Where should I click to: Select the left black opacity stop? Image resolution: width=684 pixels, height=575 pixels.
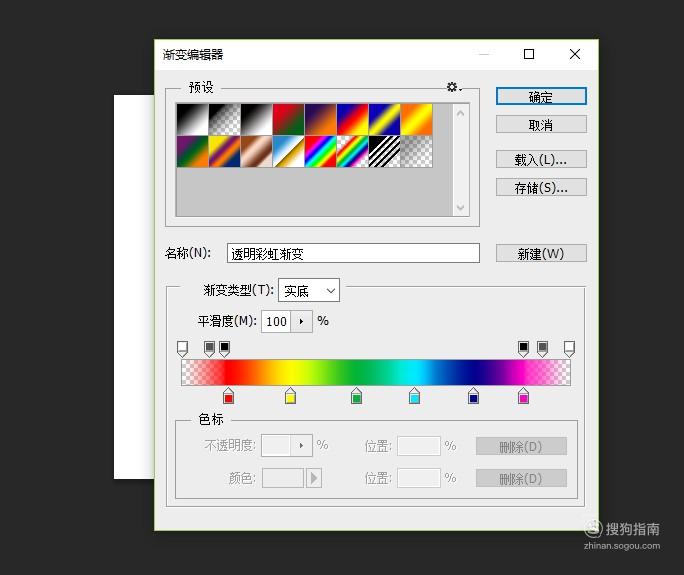224,349
